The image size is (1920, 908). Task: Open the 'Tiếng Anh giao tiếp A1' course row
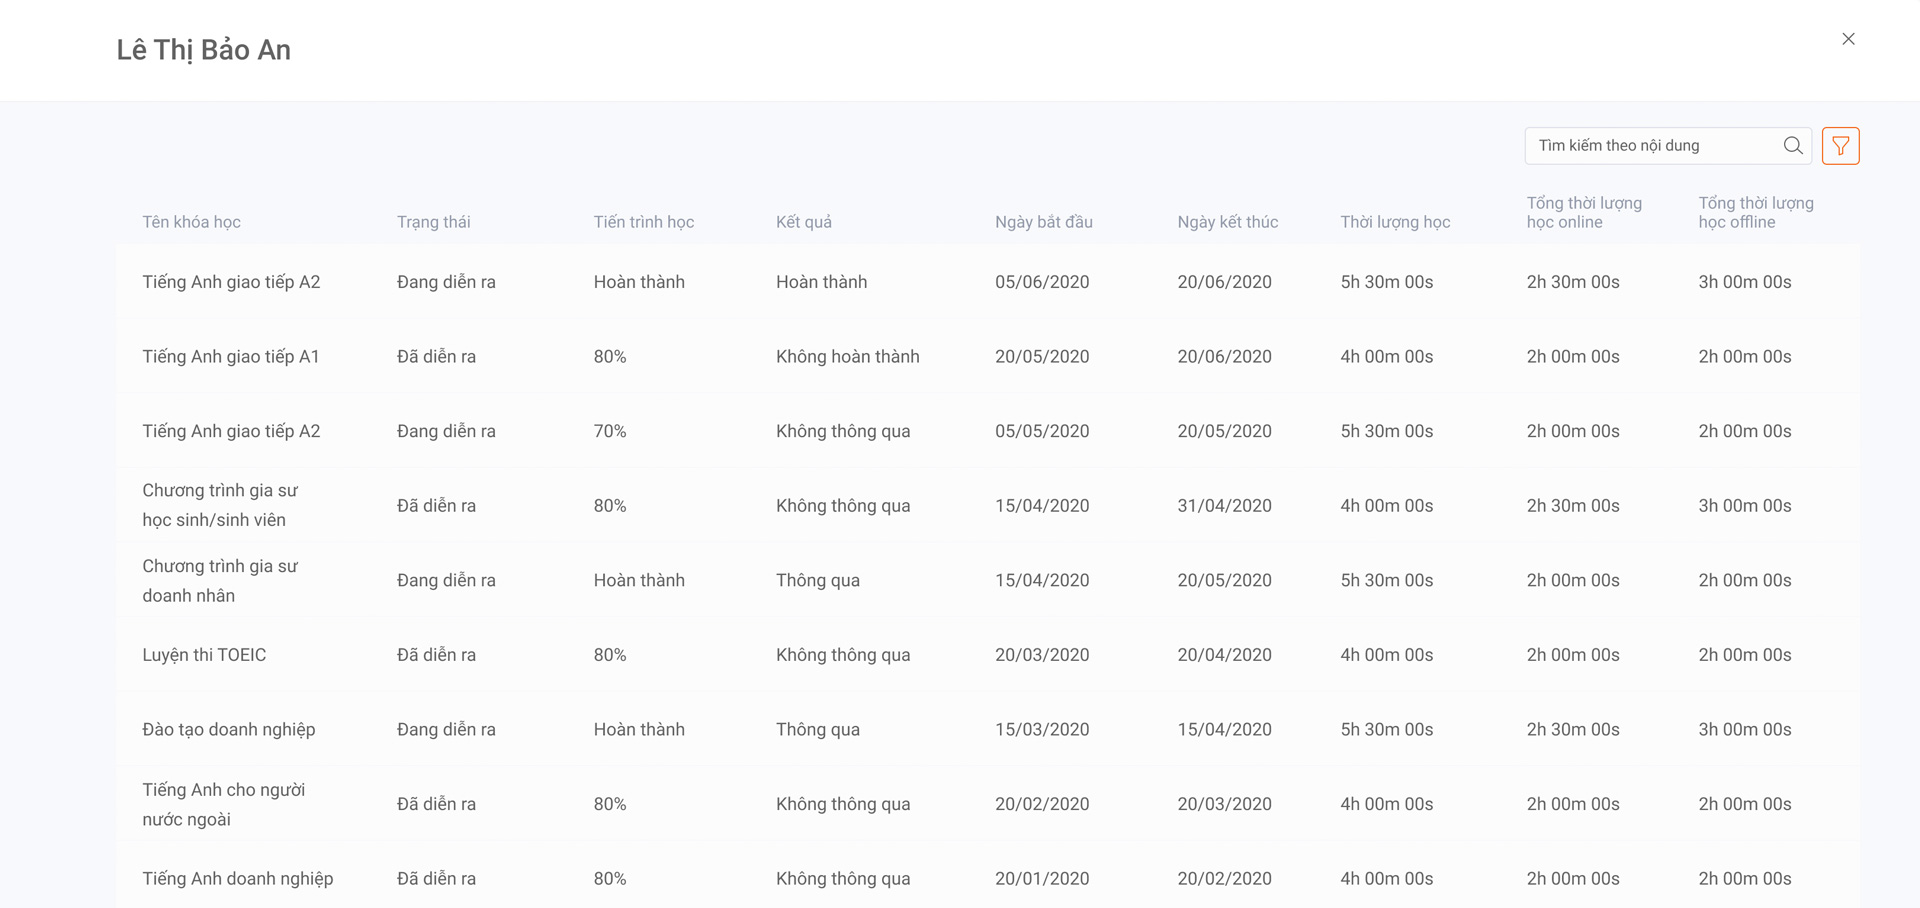231,357
